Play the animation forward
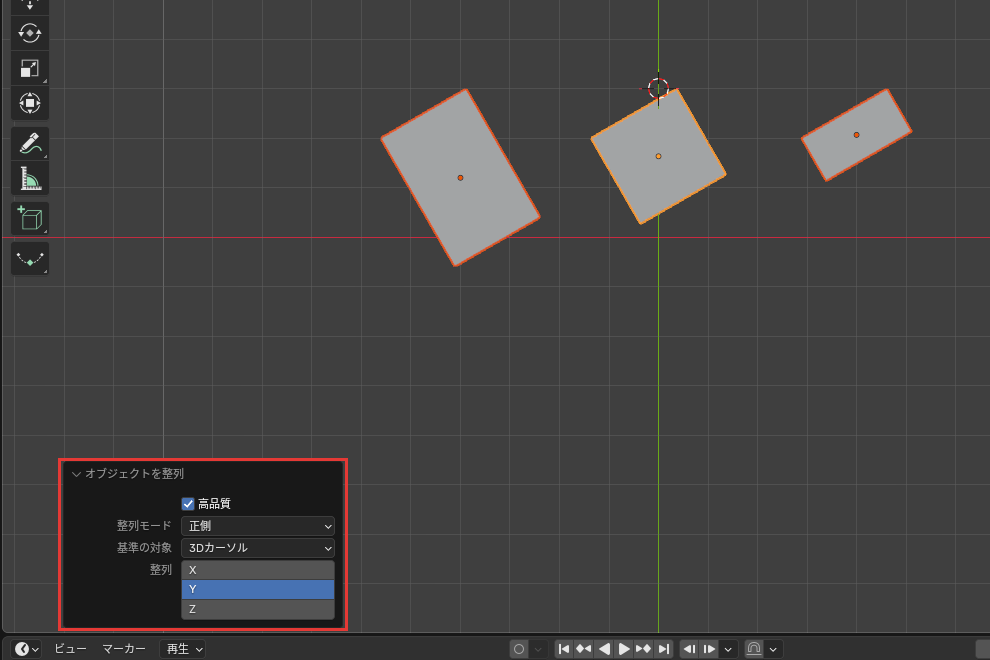 [623, 649]
